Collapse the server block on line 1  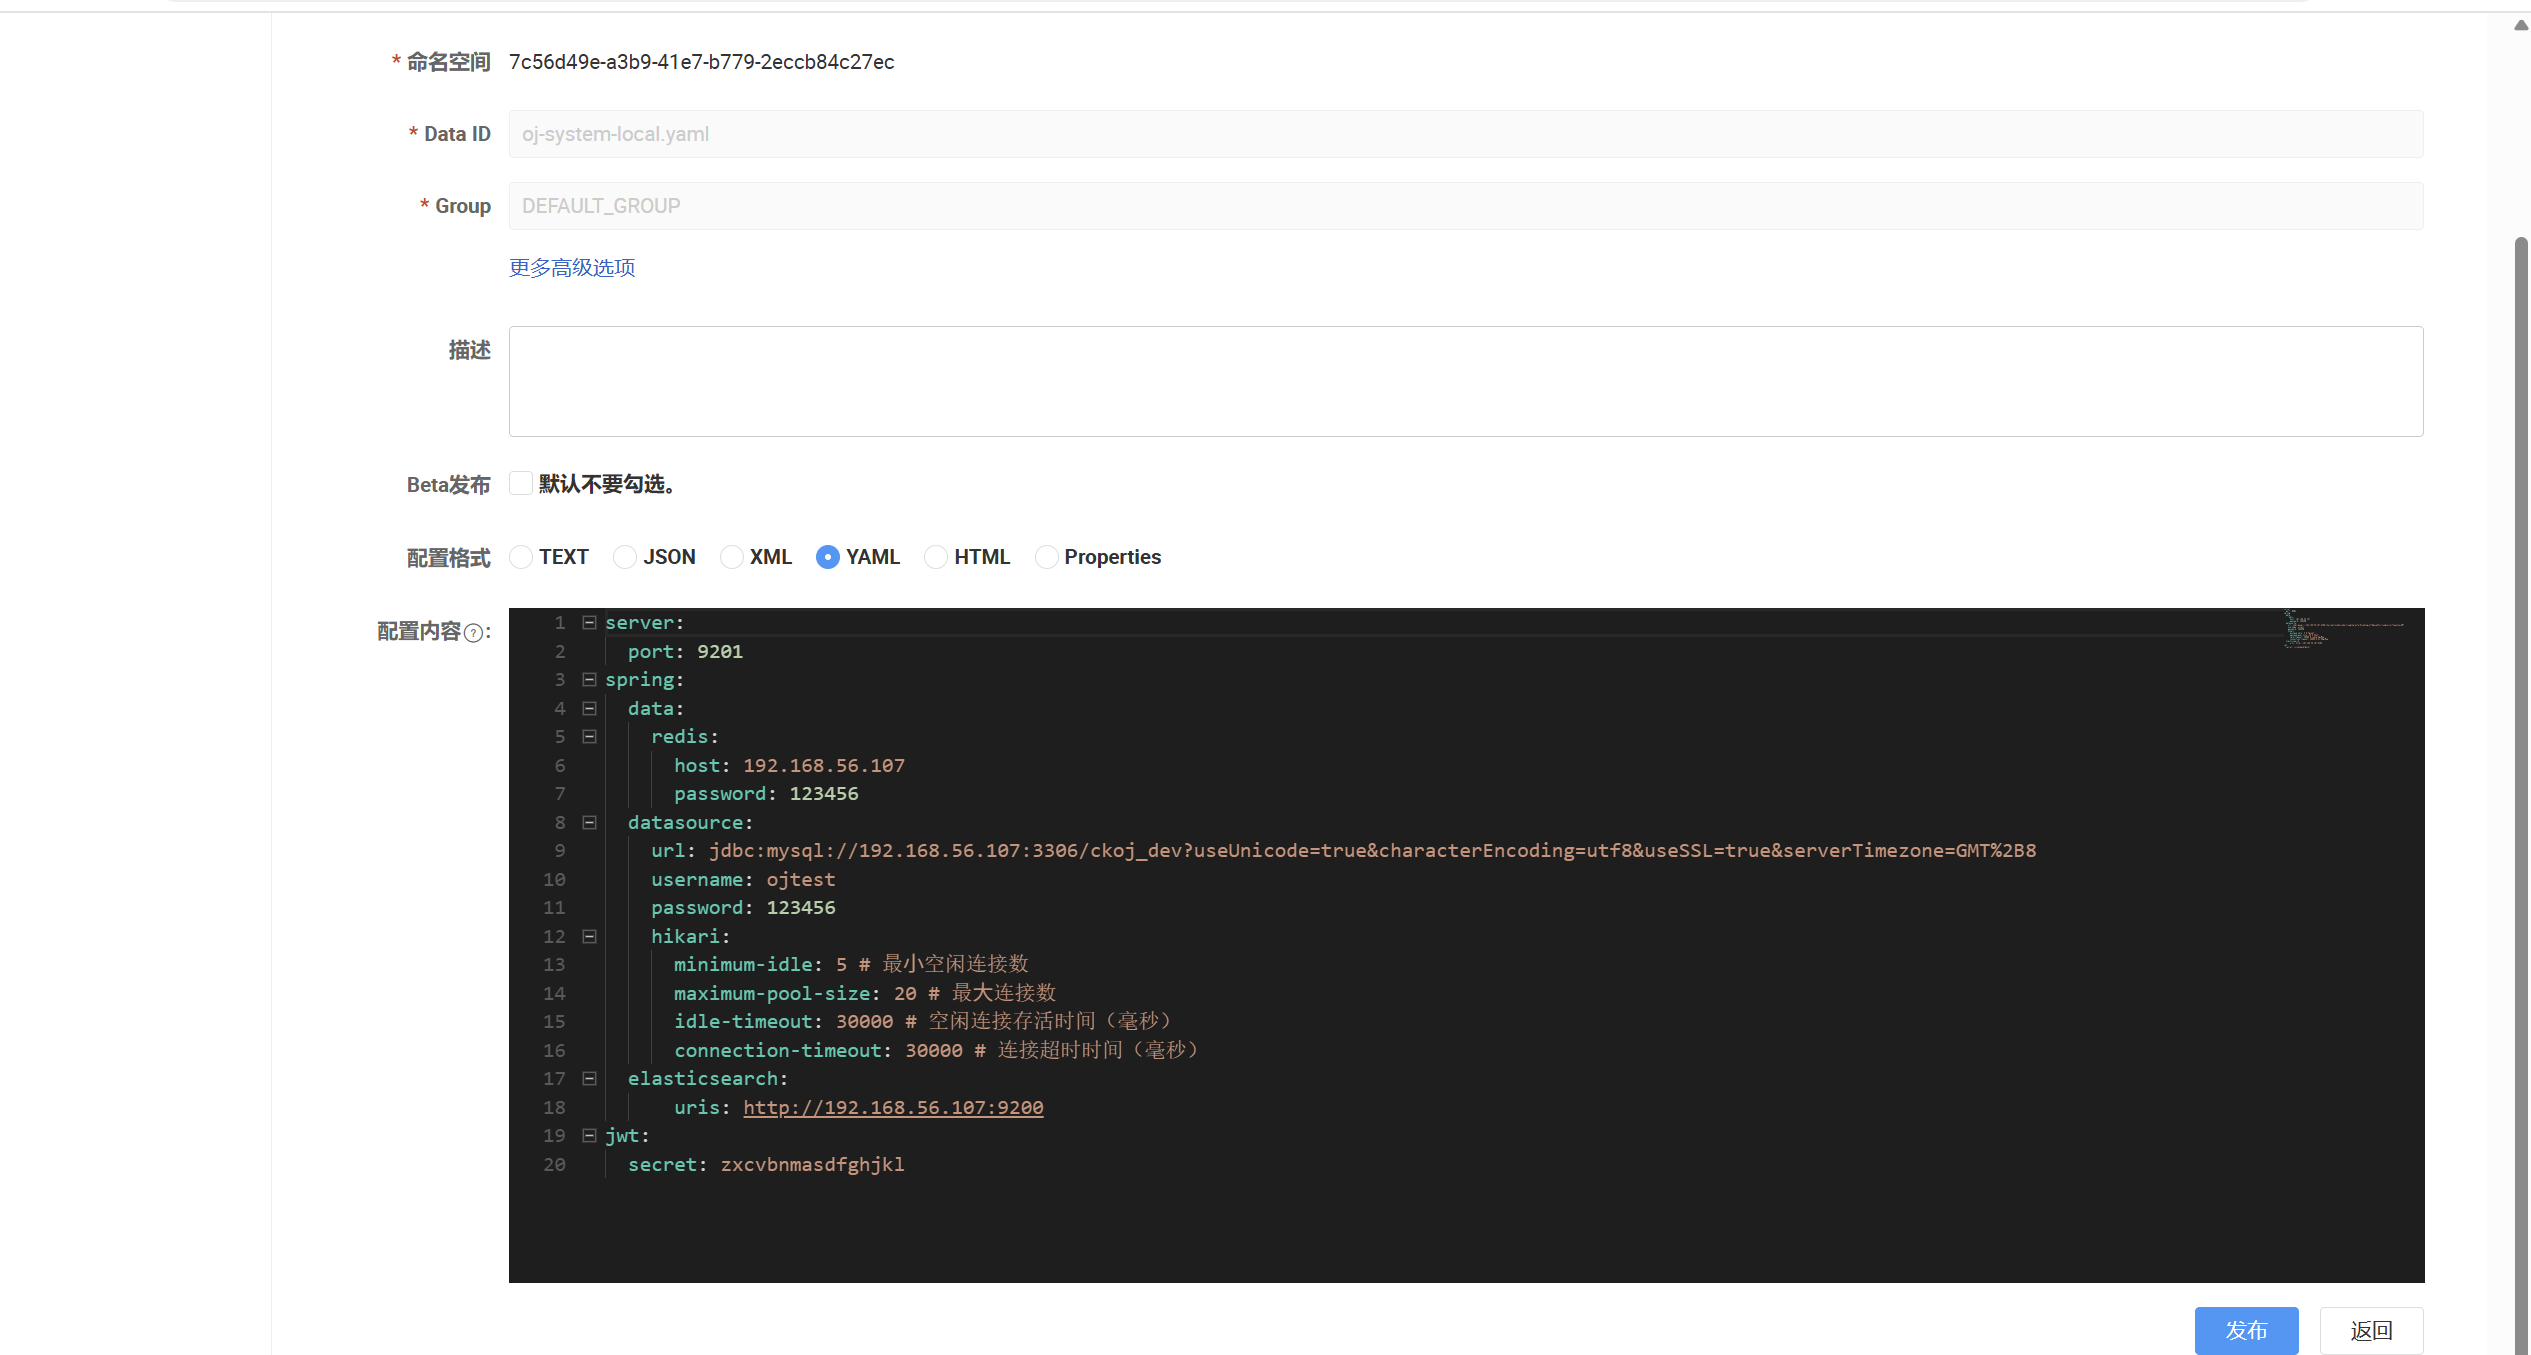[590, 623]
